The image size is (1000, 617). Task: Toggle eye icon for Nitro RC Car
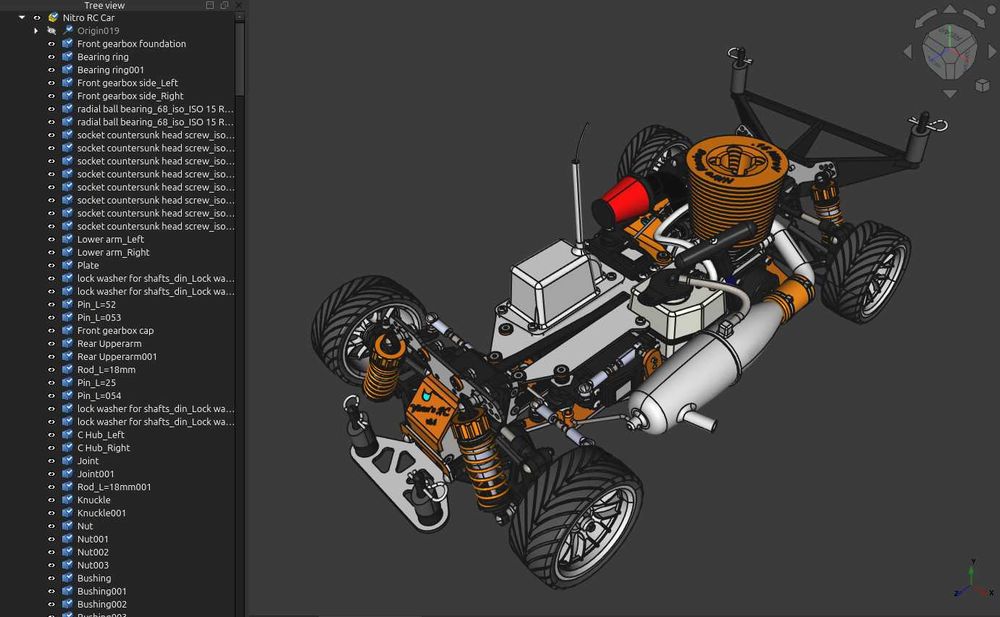[37, 18]
